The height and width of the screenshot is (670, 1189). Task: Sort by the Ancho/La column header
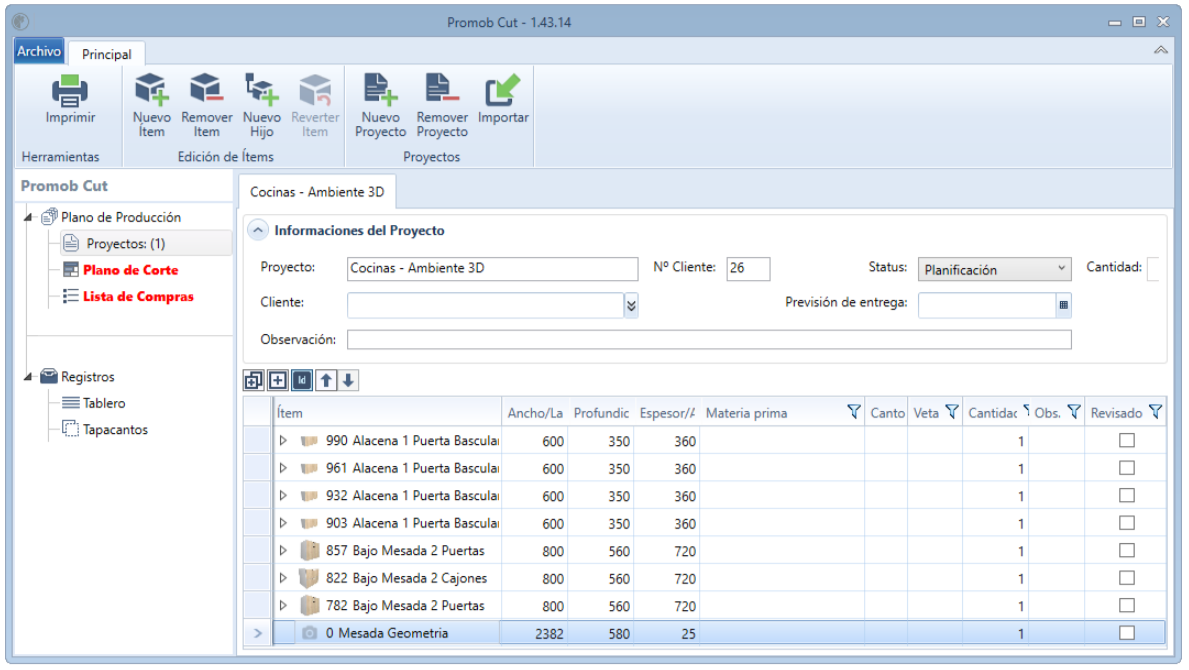tap(535, 412)
